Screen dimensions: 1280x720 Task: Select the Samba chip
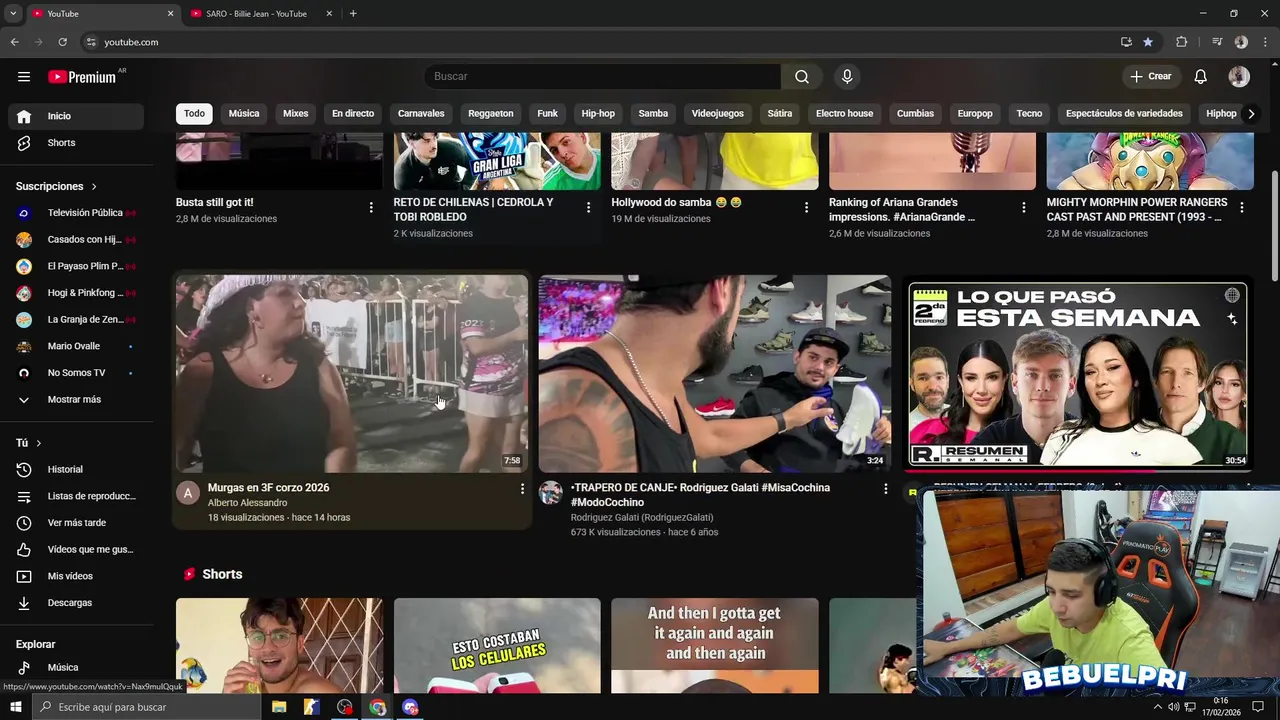[653, 114]
